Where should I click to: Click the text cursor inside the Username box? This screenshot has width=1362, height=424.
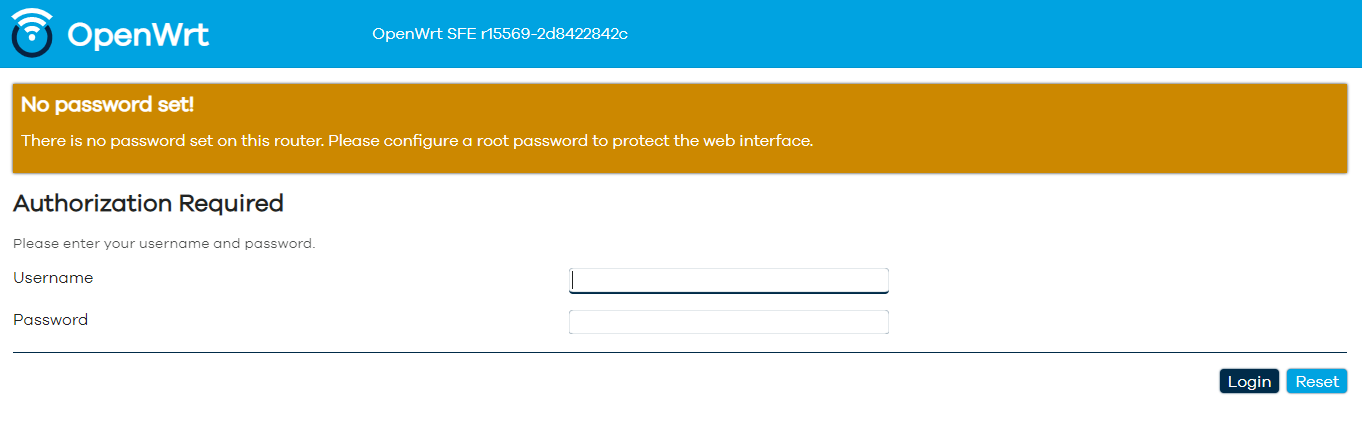click(572, 281)
